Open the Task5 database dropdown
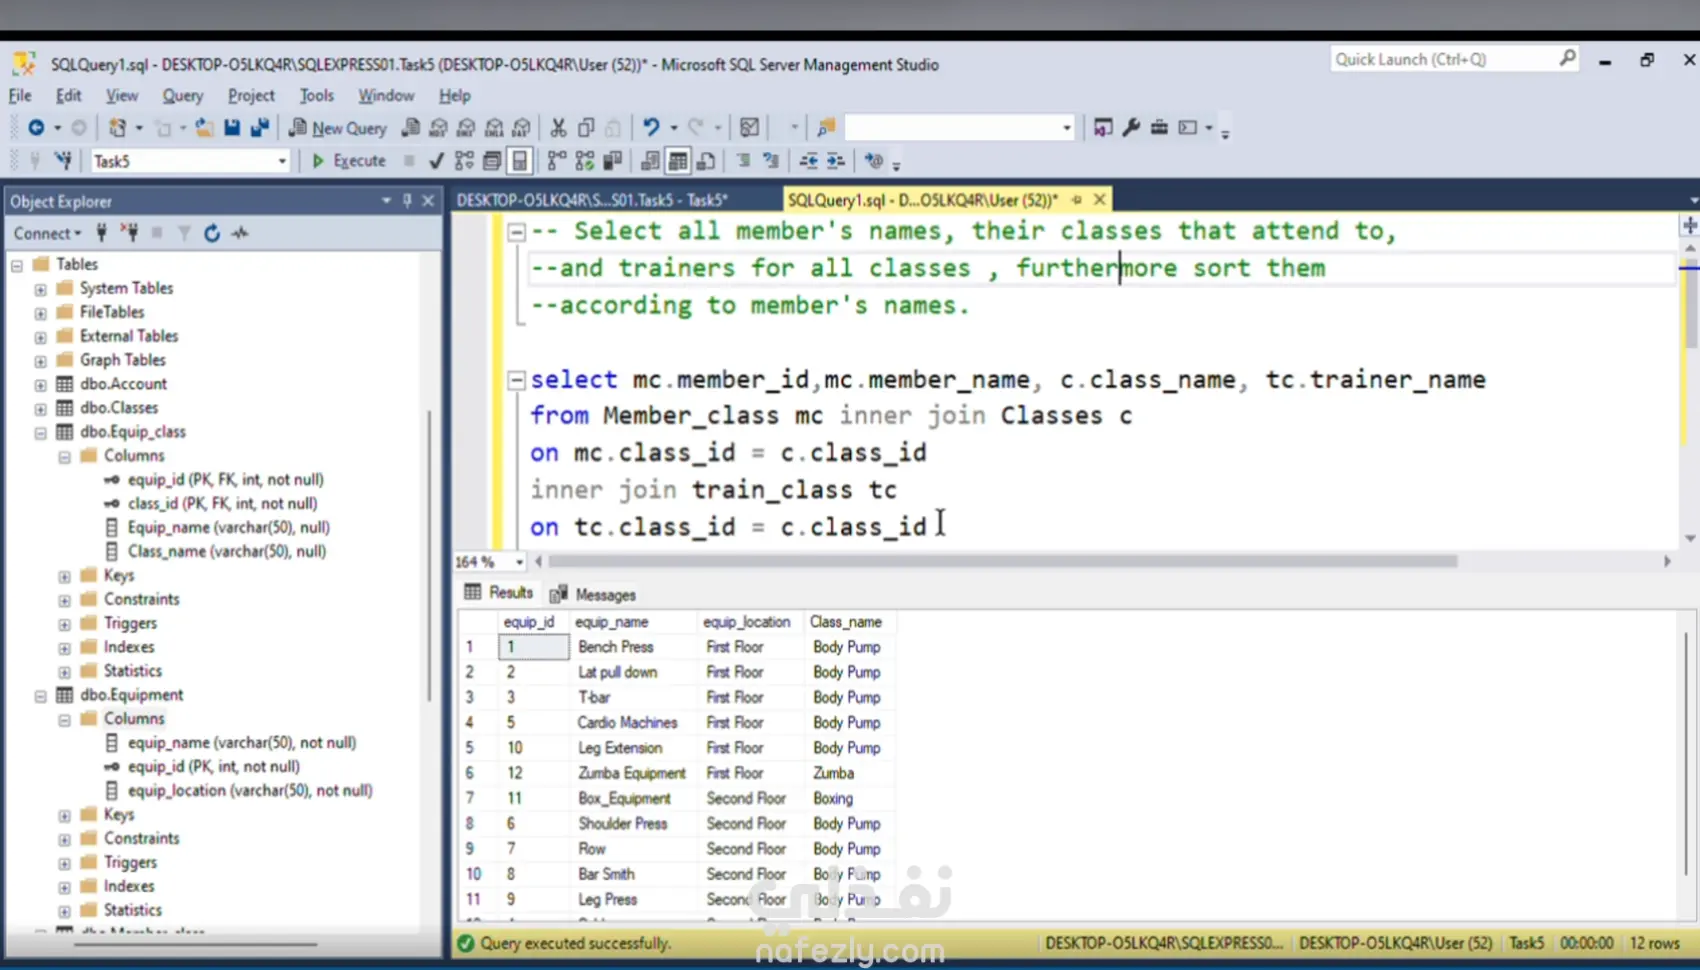Image resolution: width=1700 pixels, height=970 pixels. 282,161
